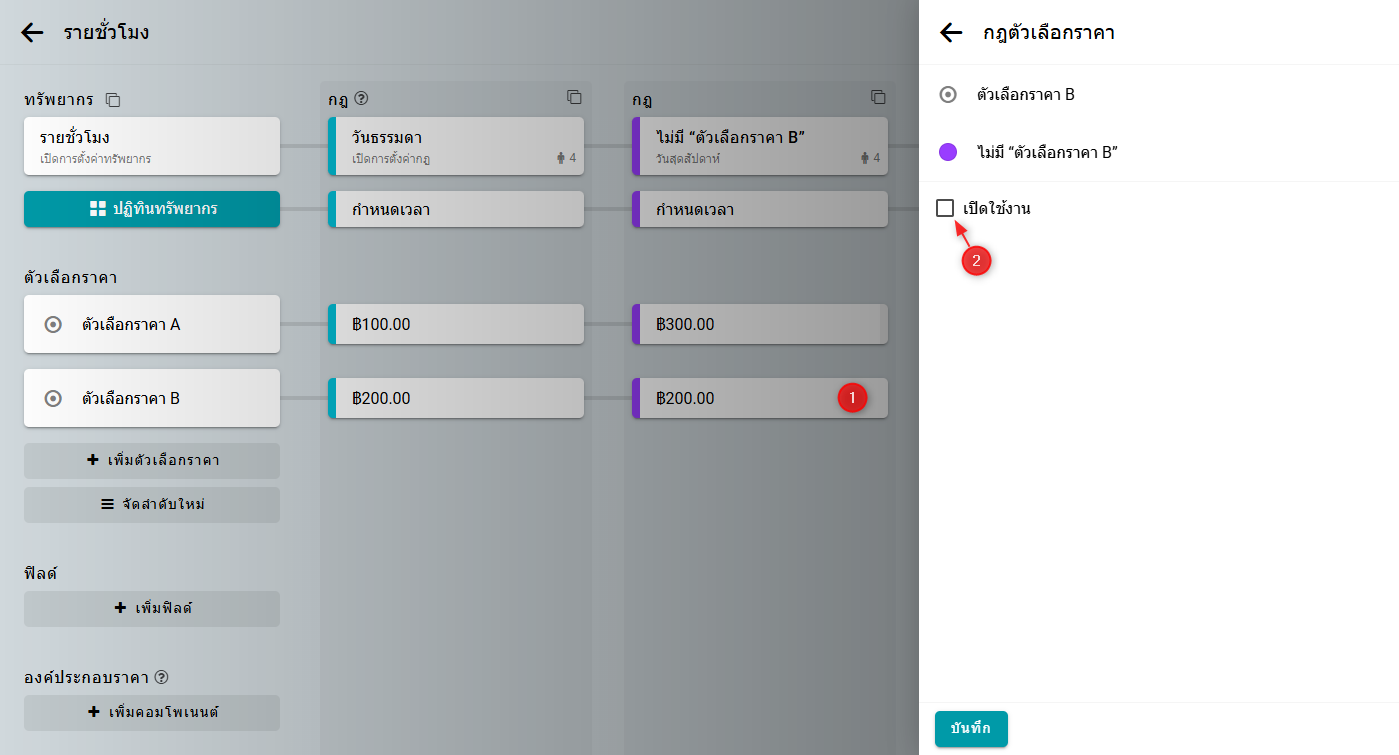Image resolution: width=1399 pixels, height=755 pixels.
Task: Open กำหนดเวลา under weekend rule
Action: point(760,210)
